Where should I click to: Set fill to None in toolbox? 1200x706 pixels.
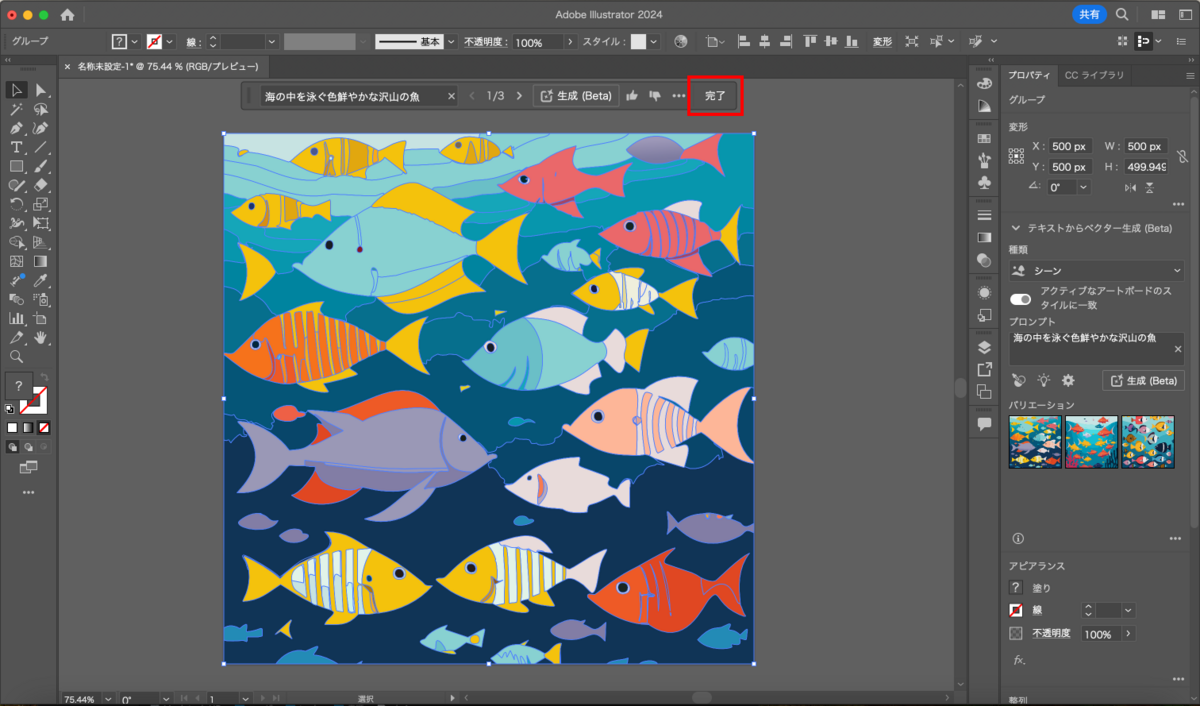coord(44,427)
